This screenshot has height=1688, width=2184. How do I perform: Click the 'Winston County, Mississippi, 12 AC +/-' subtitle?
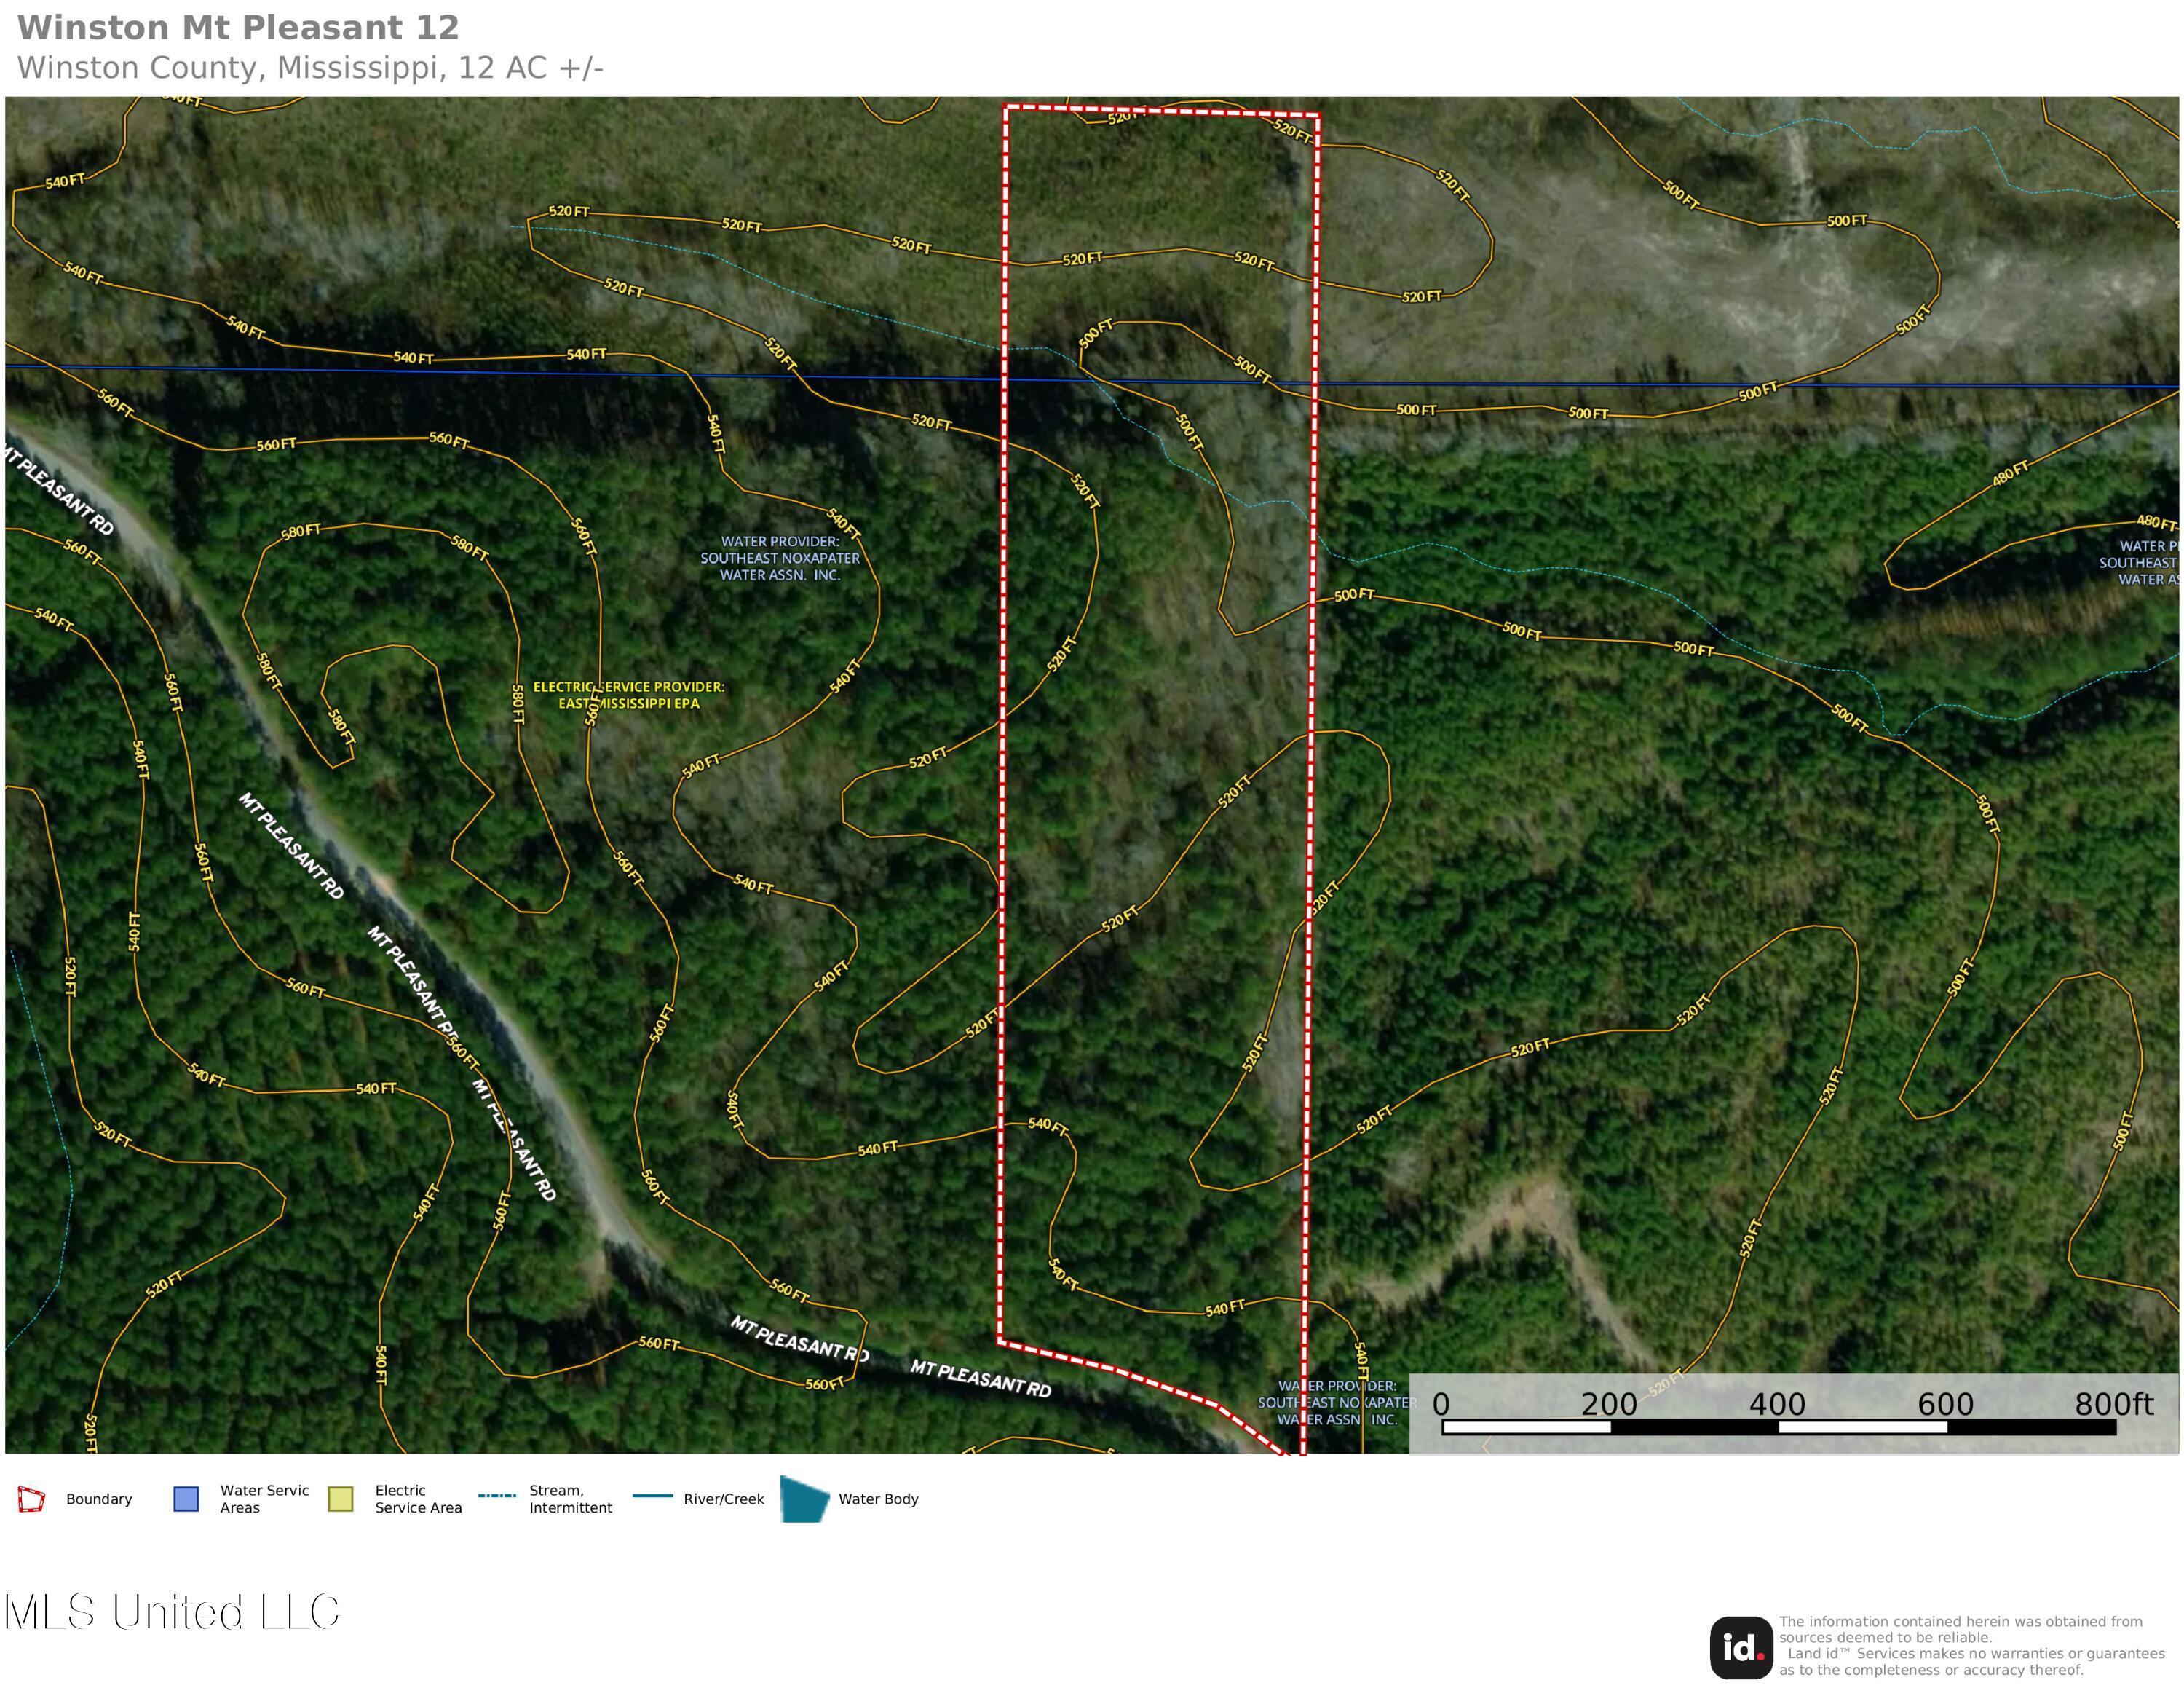point(310,68)
